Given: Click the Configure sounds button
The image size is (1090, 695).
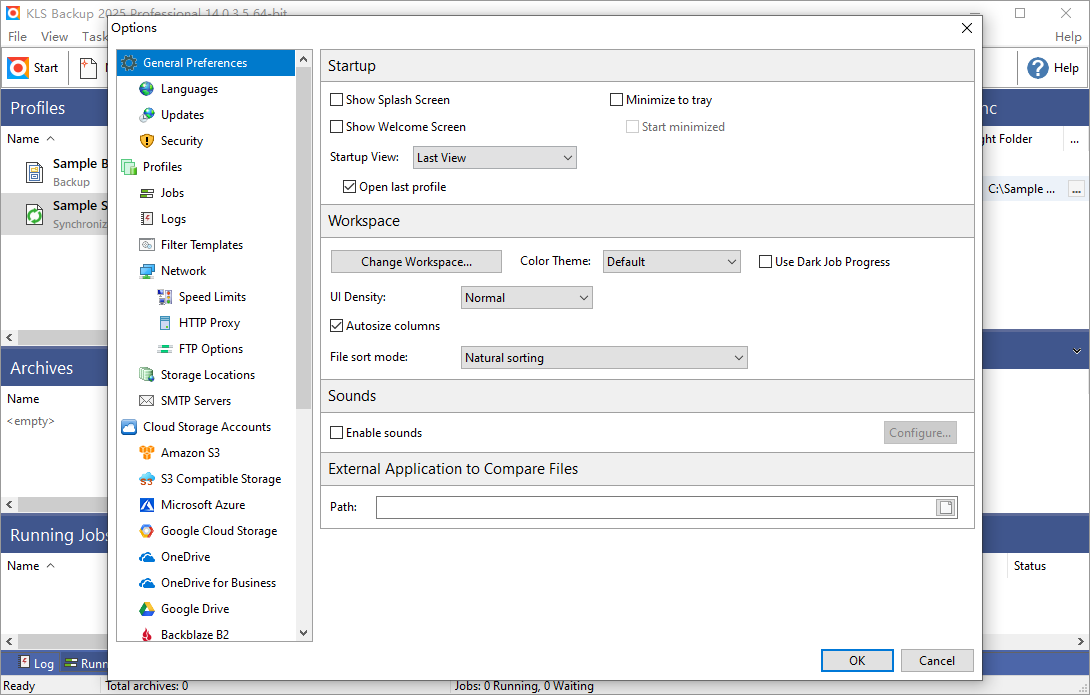Looking at the screenshot, I should coord(920,433).
